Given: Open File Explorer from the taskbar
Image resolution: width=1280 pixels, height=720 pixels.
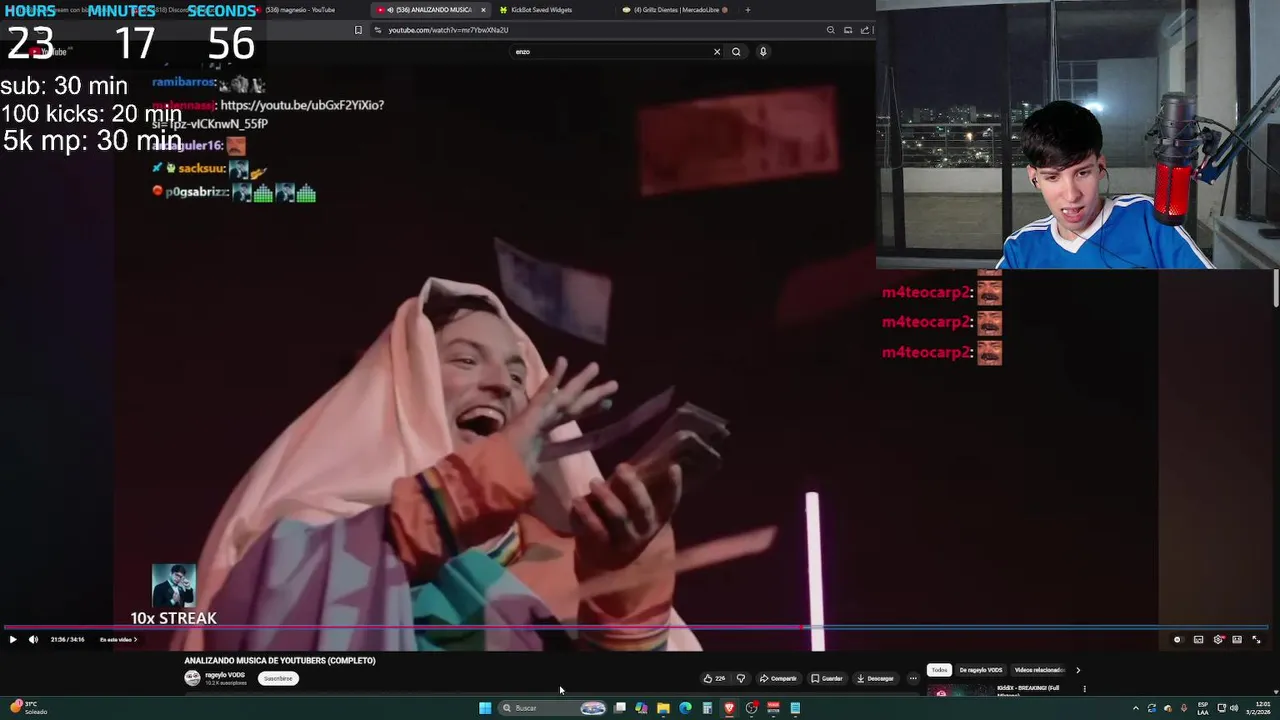Looking at the screenshot, I should (x=663, y=708).
